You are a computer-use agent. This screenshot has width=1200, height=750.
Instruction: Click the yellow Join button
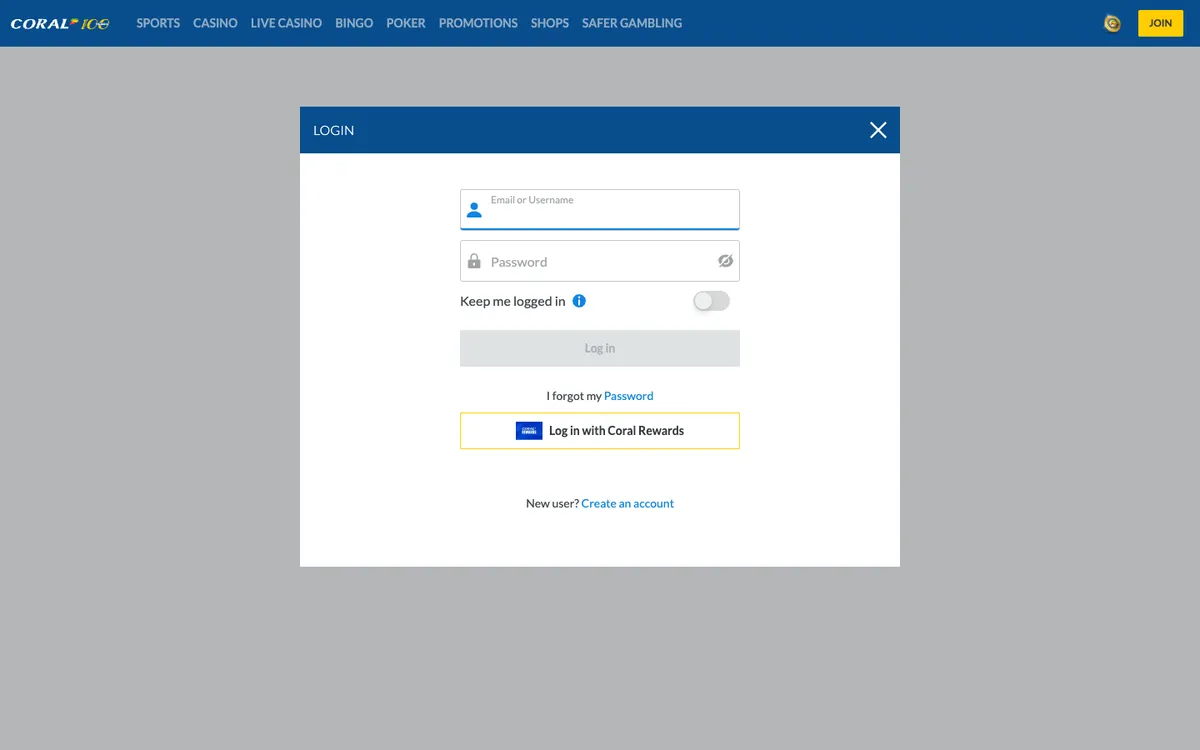(x=1160, y=23)
